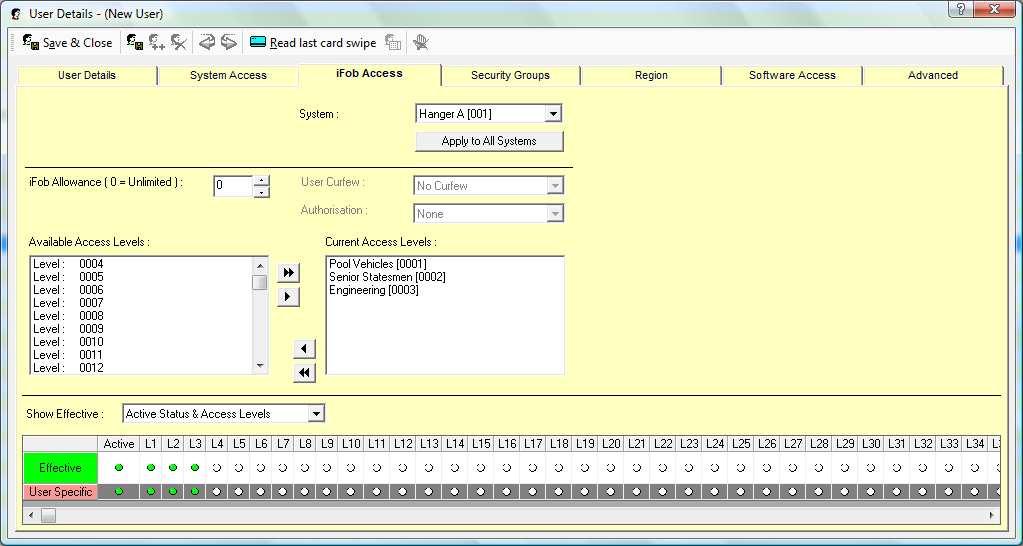The image size is (1023, 546).
Task: Select the iFob Access tab
Action: 369,74
